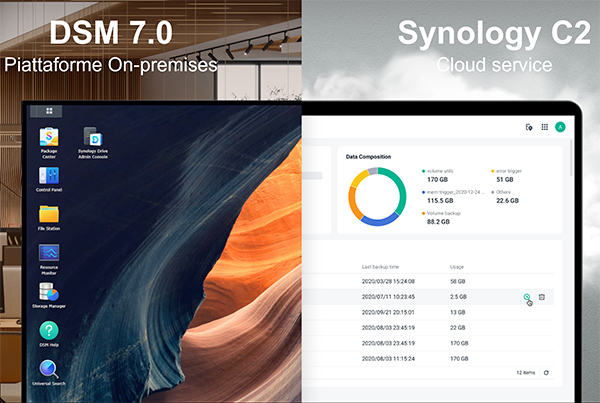Image resolution: width=600 pixels, height=403 pixels.
Task: Open Storage Manager icon
Action: click(49, 292)
